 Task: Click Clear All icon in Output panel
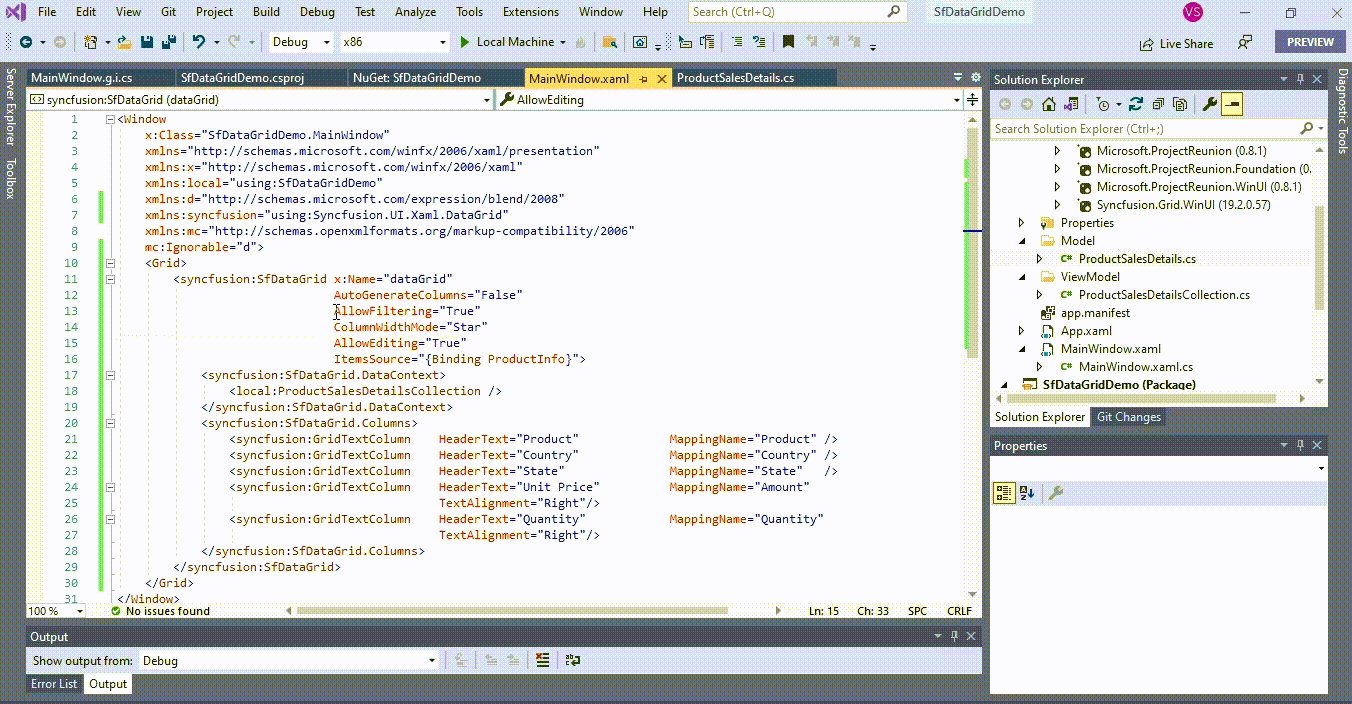pyautogui.click(x=541, y=660)
